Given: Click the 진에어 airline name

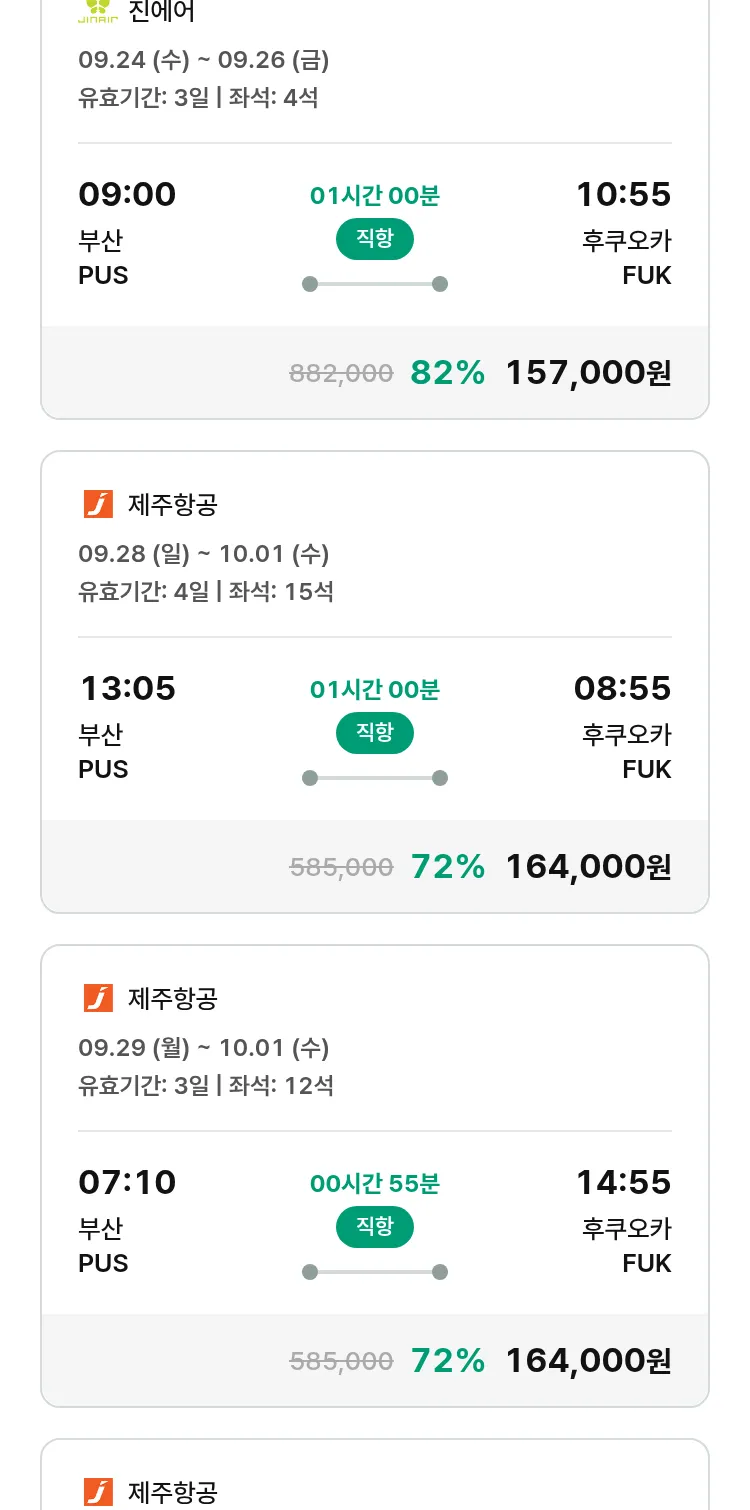Looking at the screenshot, I should [162, 12].
